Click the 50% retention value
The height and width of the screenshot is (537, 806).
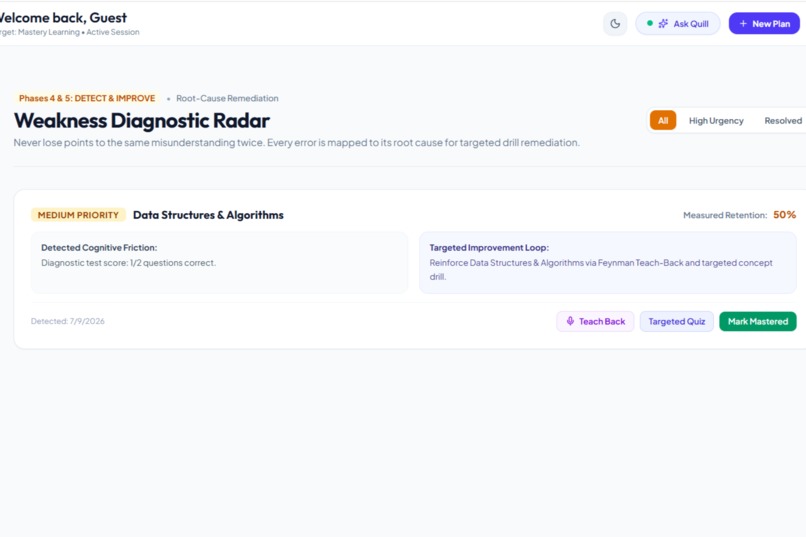coord(784,215)
